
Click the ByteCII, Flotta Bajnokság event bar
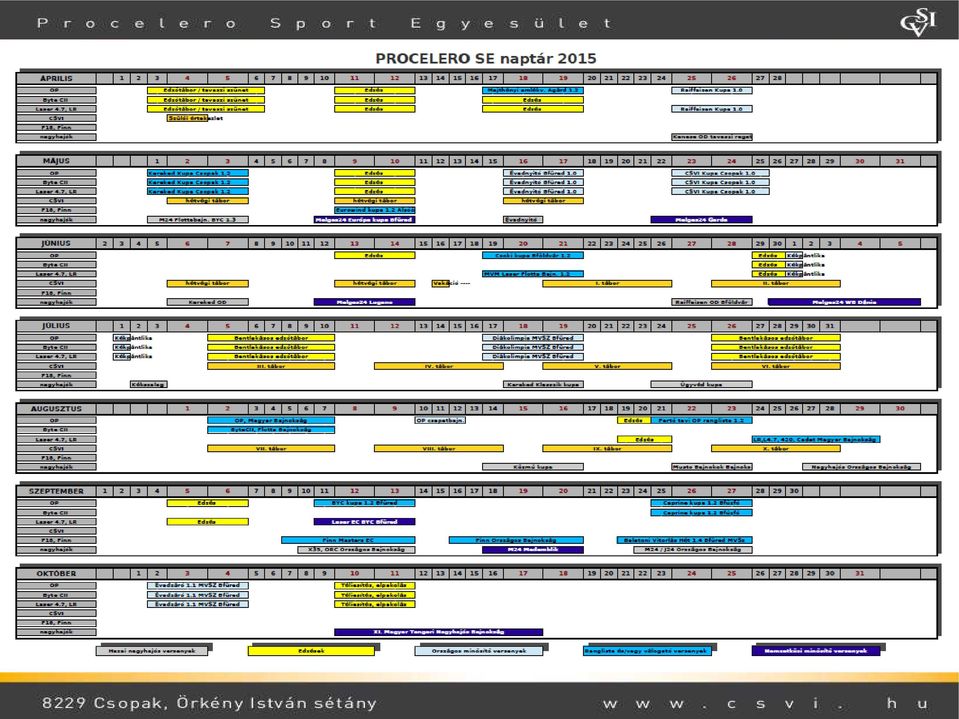coord(271,430)
